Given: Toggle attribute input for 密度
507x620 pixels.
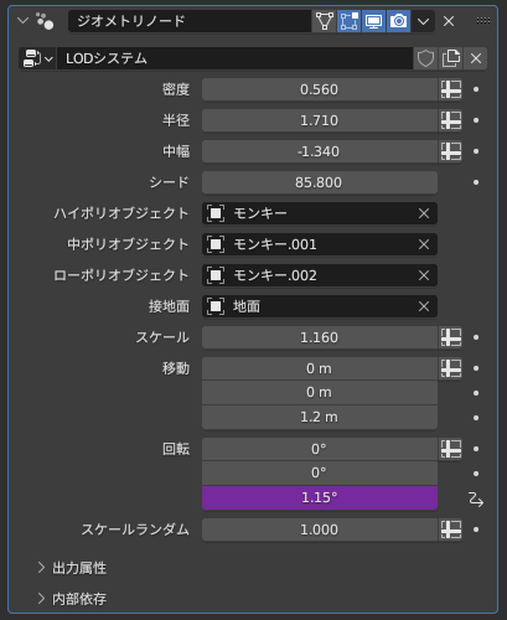Looking at the screenshot, I should tap(451, 89).
